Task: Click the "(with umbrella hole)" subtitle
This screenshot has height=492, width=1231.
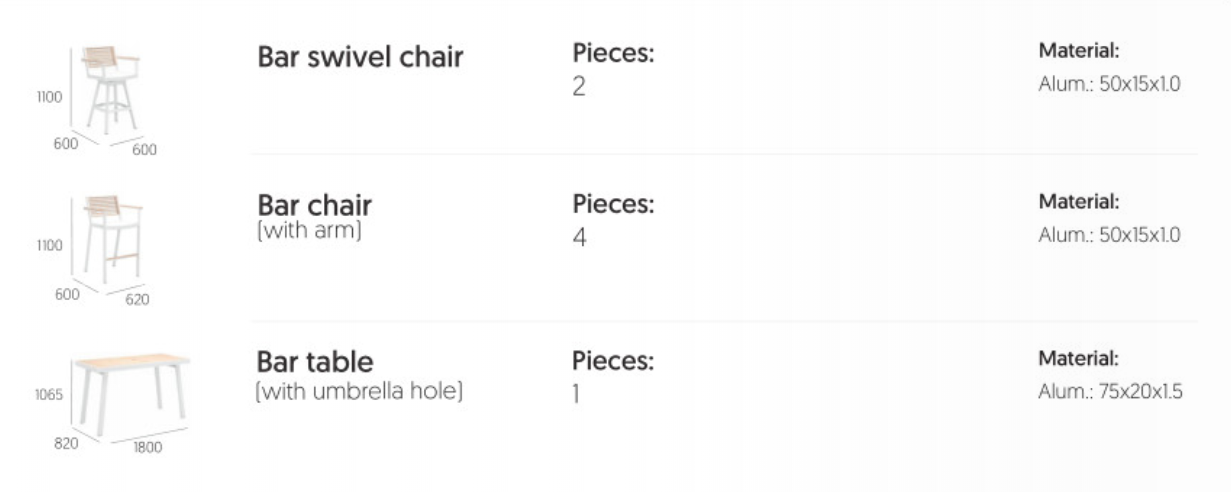Action: (359, 391)
